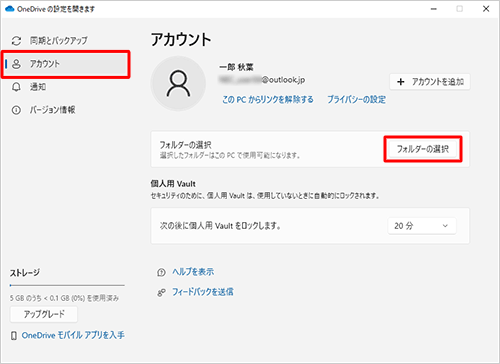Click the ヘルプを表示 link

[193, 272]
